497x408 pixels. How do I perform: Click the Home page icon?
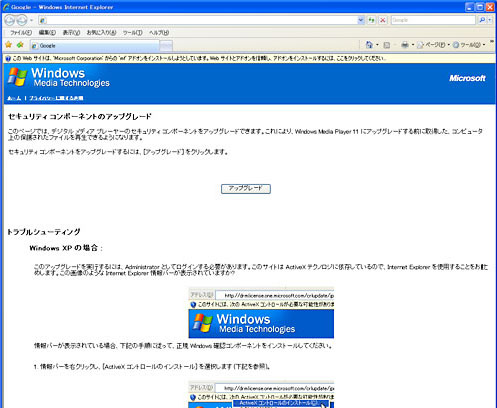point(369,45)
